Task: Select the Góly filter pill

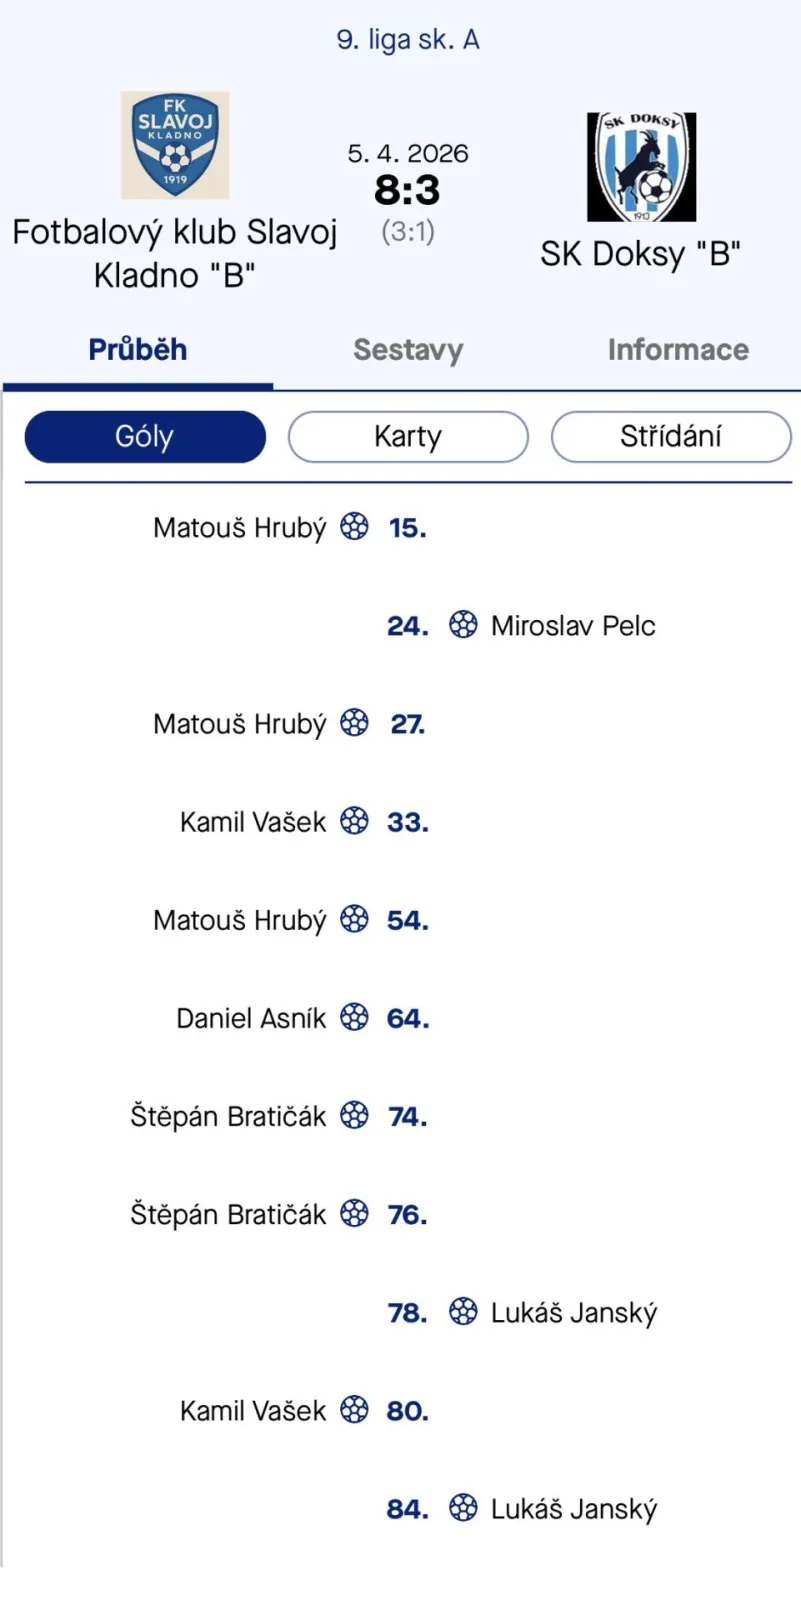Action: point(145,437)
